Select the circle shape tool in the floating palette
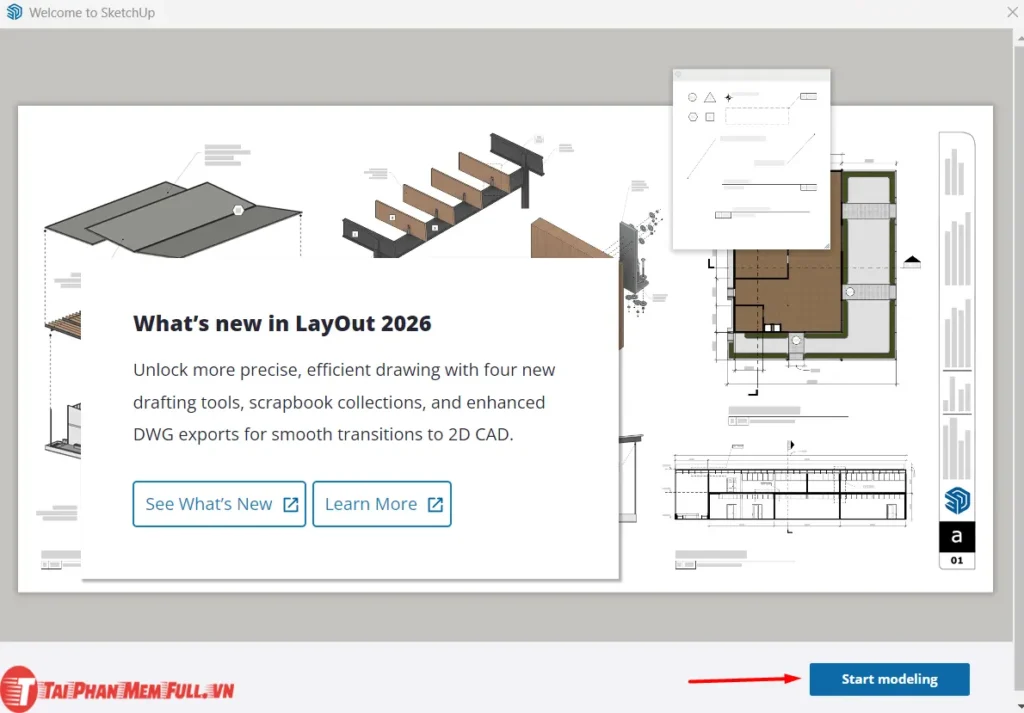 [x=692, y=97]
